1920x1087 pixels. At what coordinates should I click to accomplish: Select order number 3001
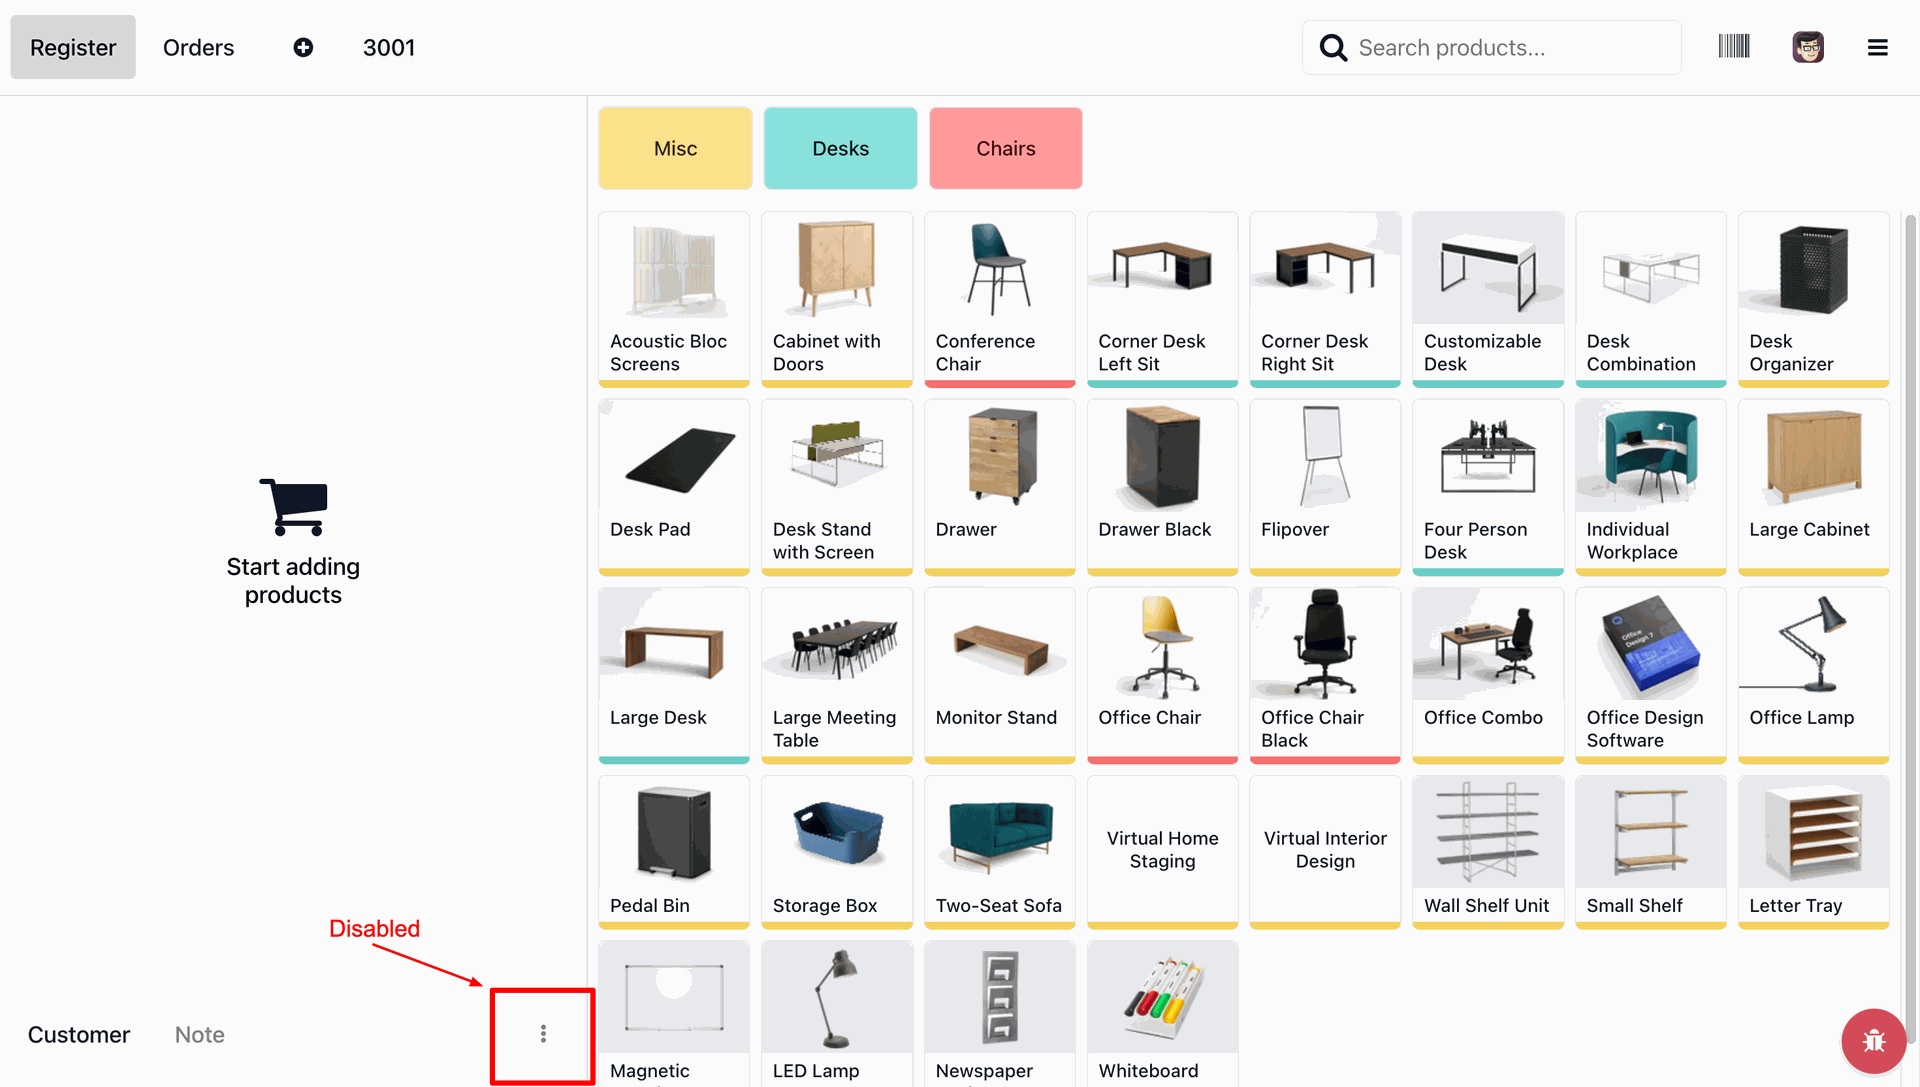tap(389, 47)
